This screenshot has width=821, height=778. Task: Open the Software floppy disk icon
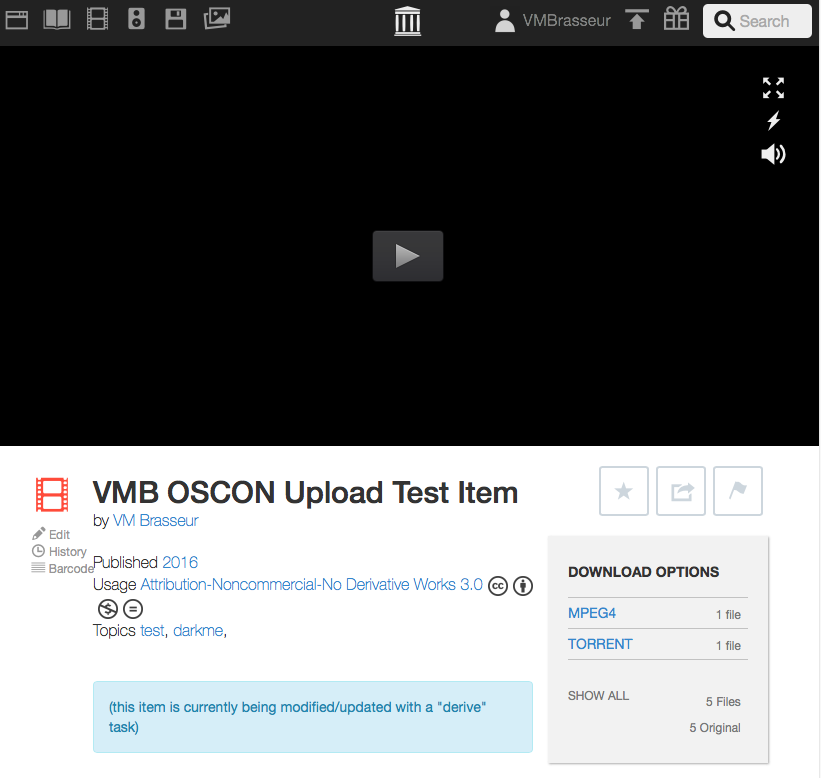[x=176, y=19]
